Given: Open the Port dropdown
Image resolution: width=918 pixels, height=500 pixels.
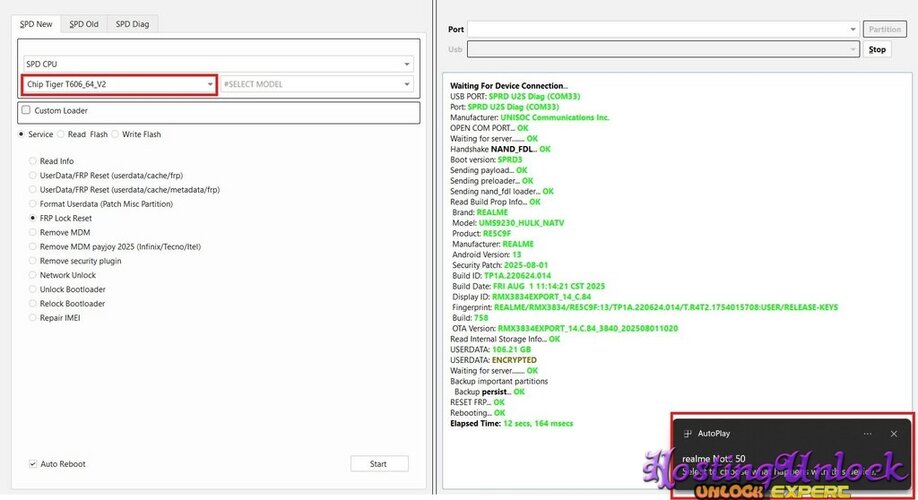Looking at the screenshot, I should 663,29.
